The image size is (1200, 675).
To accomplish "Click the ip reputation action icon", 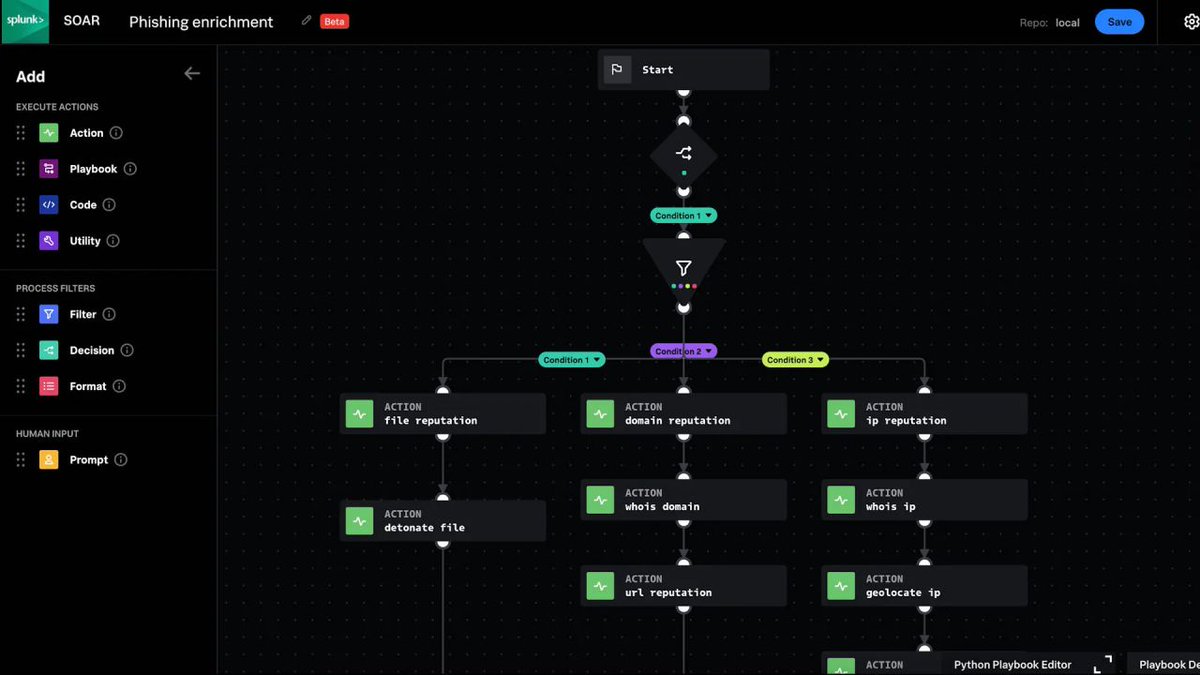I will point(841,414).
